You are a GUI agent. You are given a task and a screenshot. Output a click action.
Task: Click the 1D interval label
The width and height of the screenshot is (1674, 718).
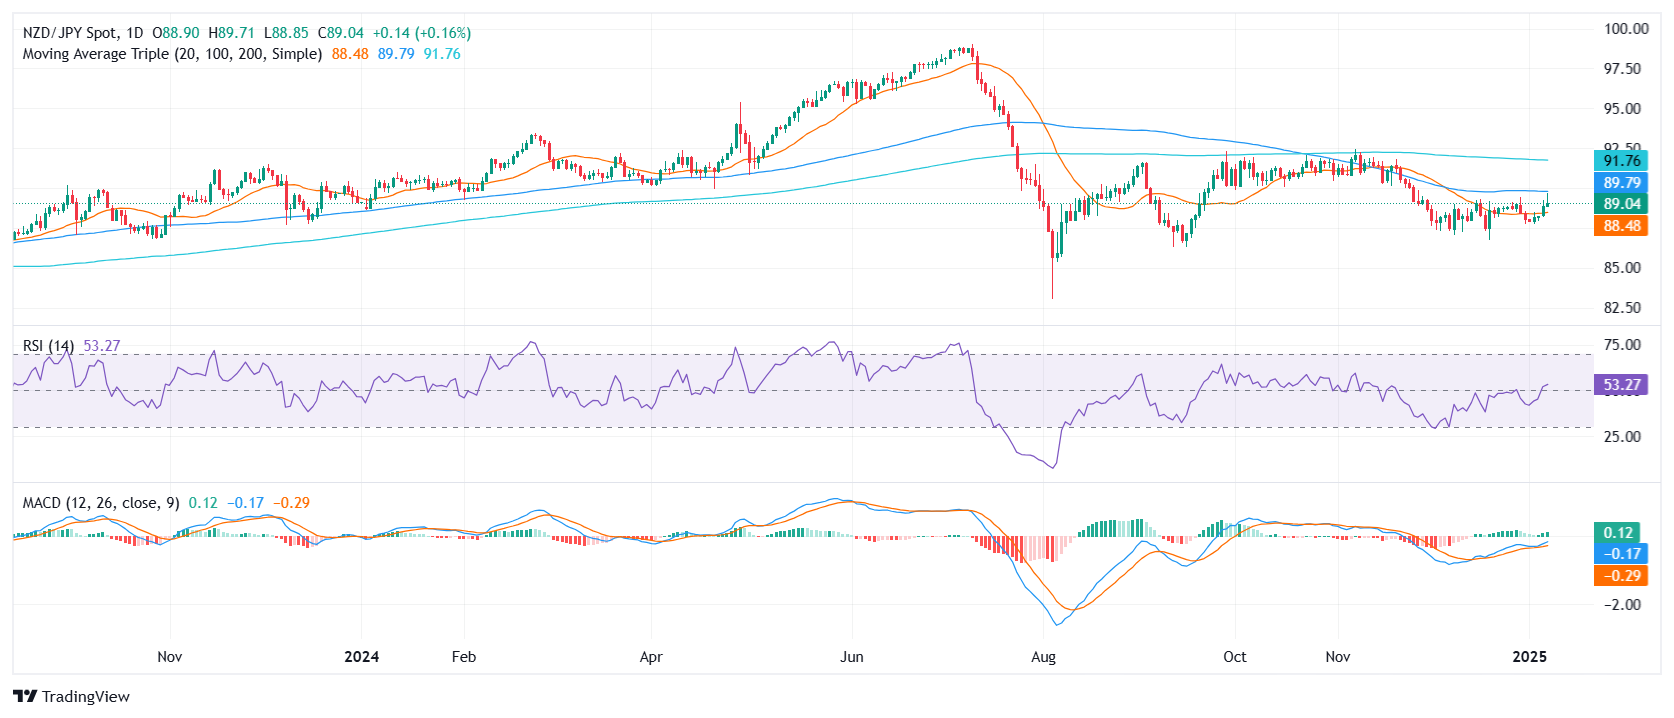tap(135, 33)
